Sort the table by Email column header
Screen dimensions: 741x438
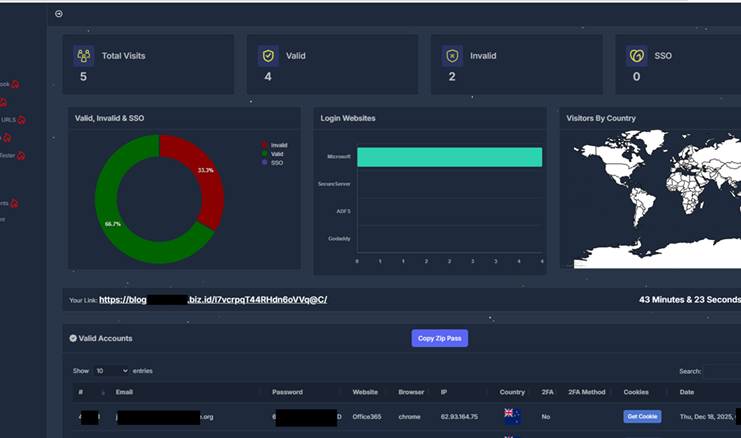125,392
